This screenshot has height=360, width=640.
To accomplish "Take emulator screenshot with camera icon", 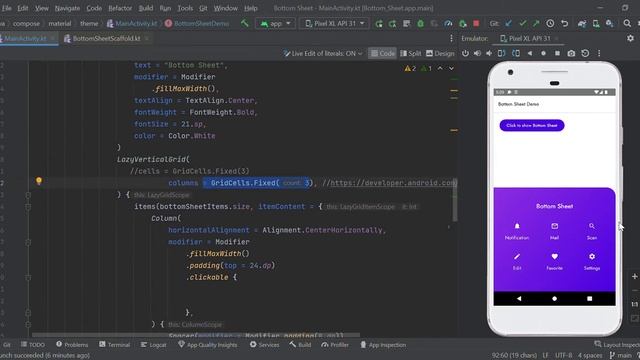I will pyautogui.click(x=571, y=53).
